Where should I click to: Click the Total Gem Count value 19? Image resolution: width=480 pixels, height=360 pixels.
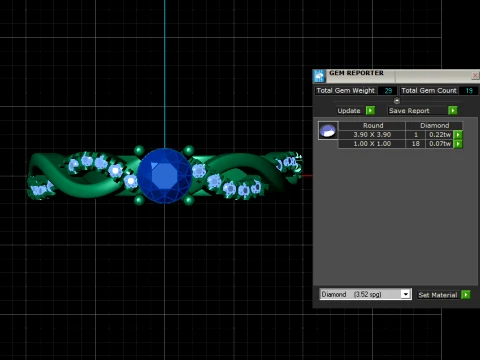(469, 91)
